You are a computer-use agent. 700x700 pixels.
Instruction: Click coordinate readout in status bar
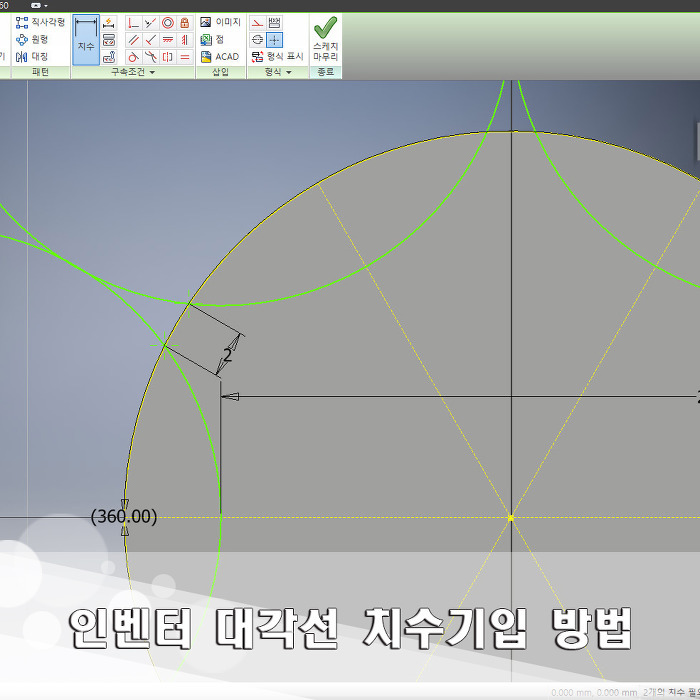[594, 692]
